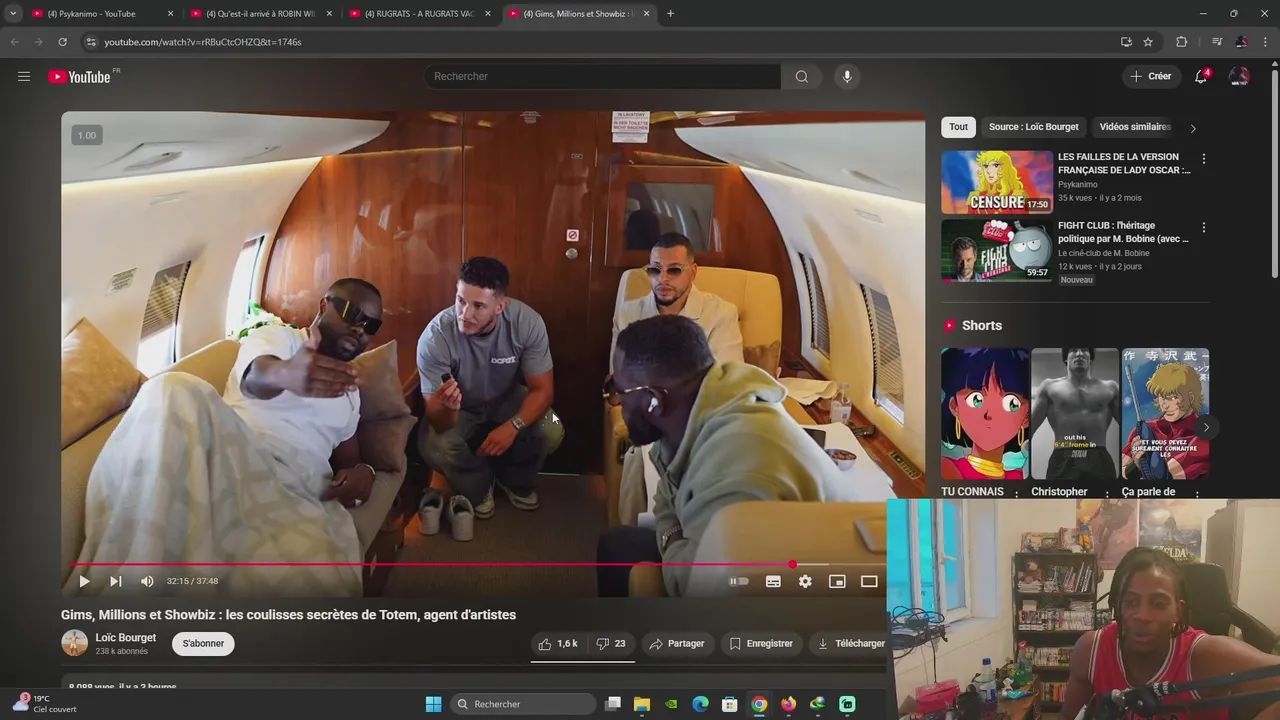The height and width of the screenshot is (720, 1280).
Task: Show more filter chips with arrow
Action: pos(1193,128)
